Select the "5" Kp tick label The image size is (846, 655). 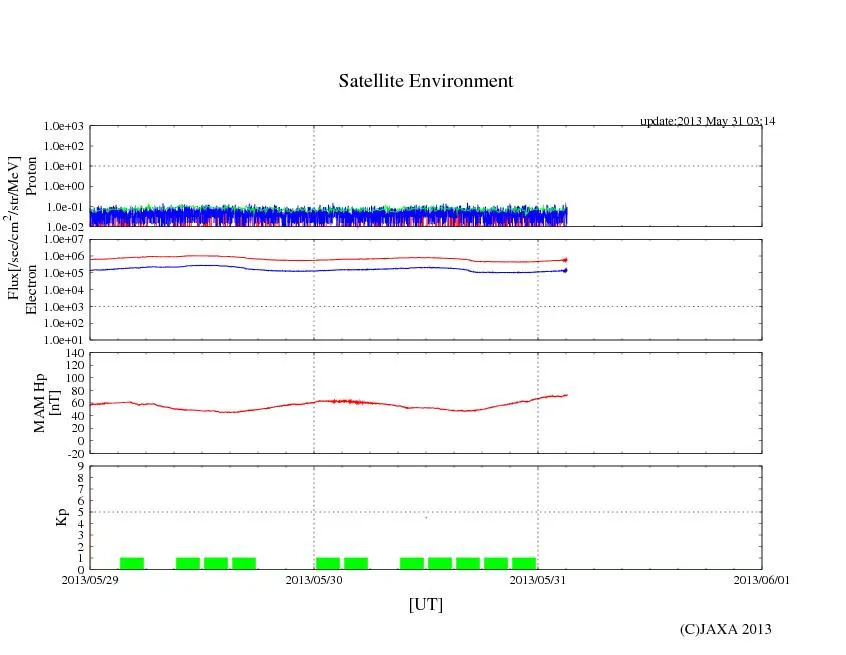(x=81, y=512)
